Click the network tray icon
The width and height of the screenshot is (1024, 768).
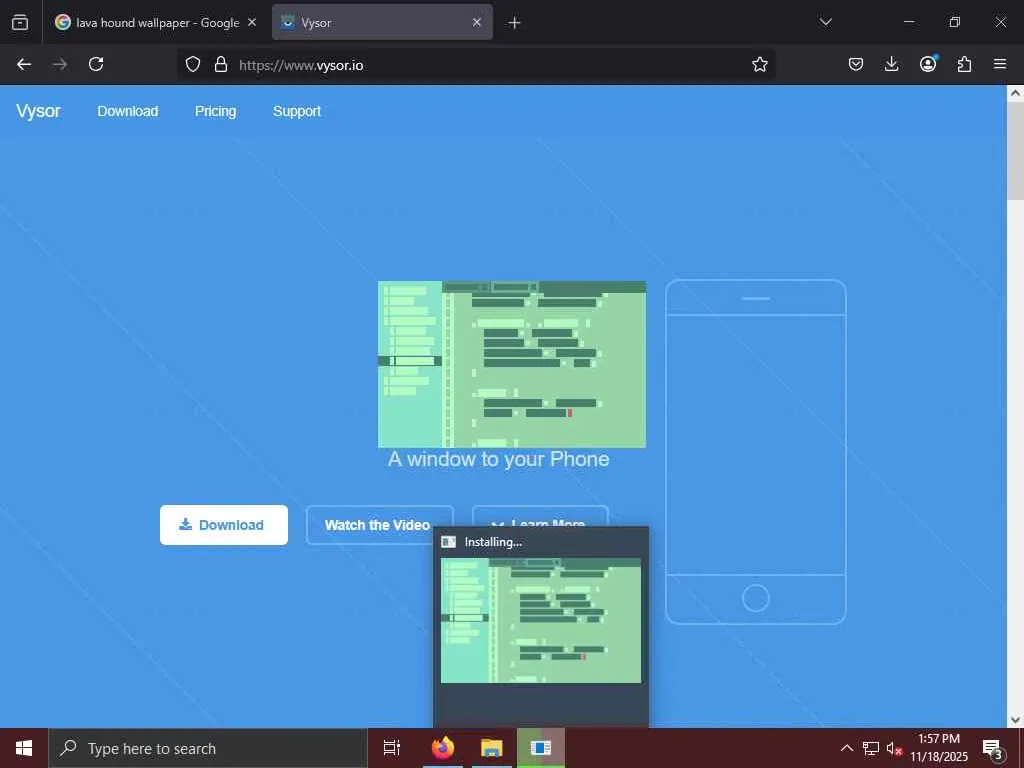(x=871, y=748)
